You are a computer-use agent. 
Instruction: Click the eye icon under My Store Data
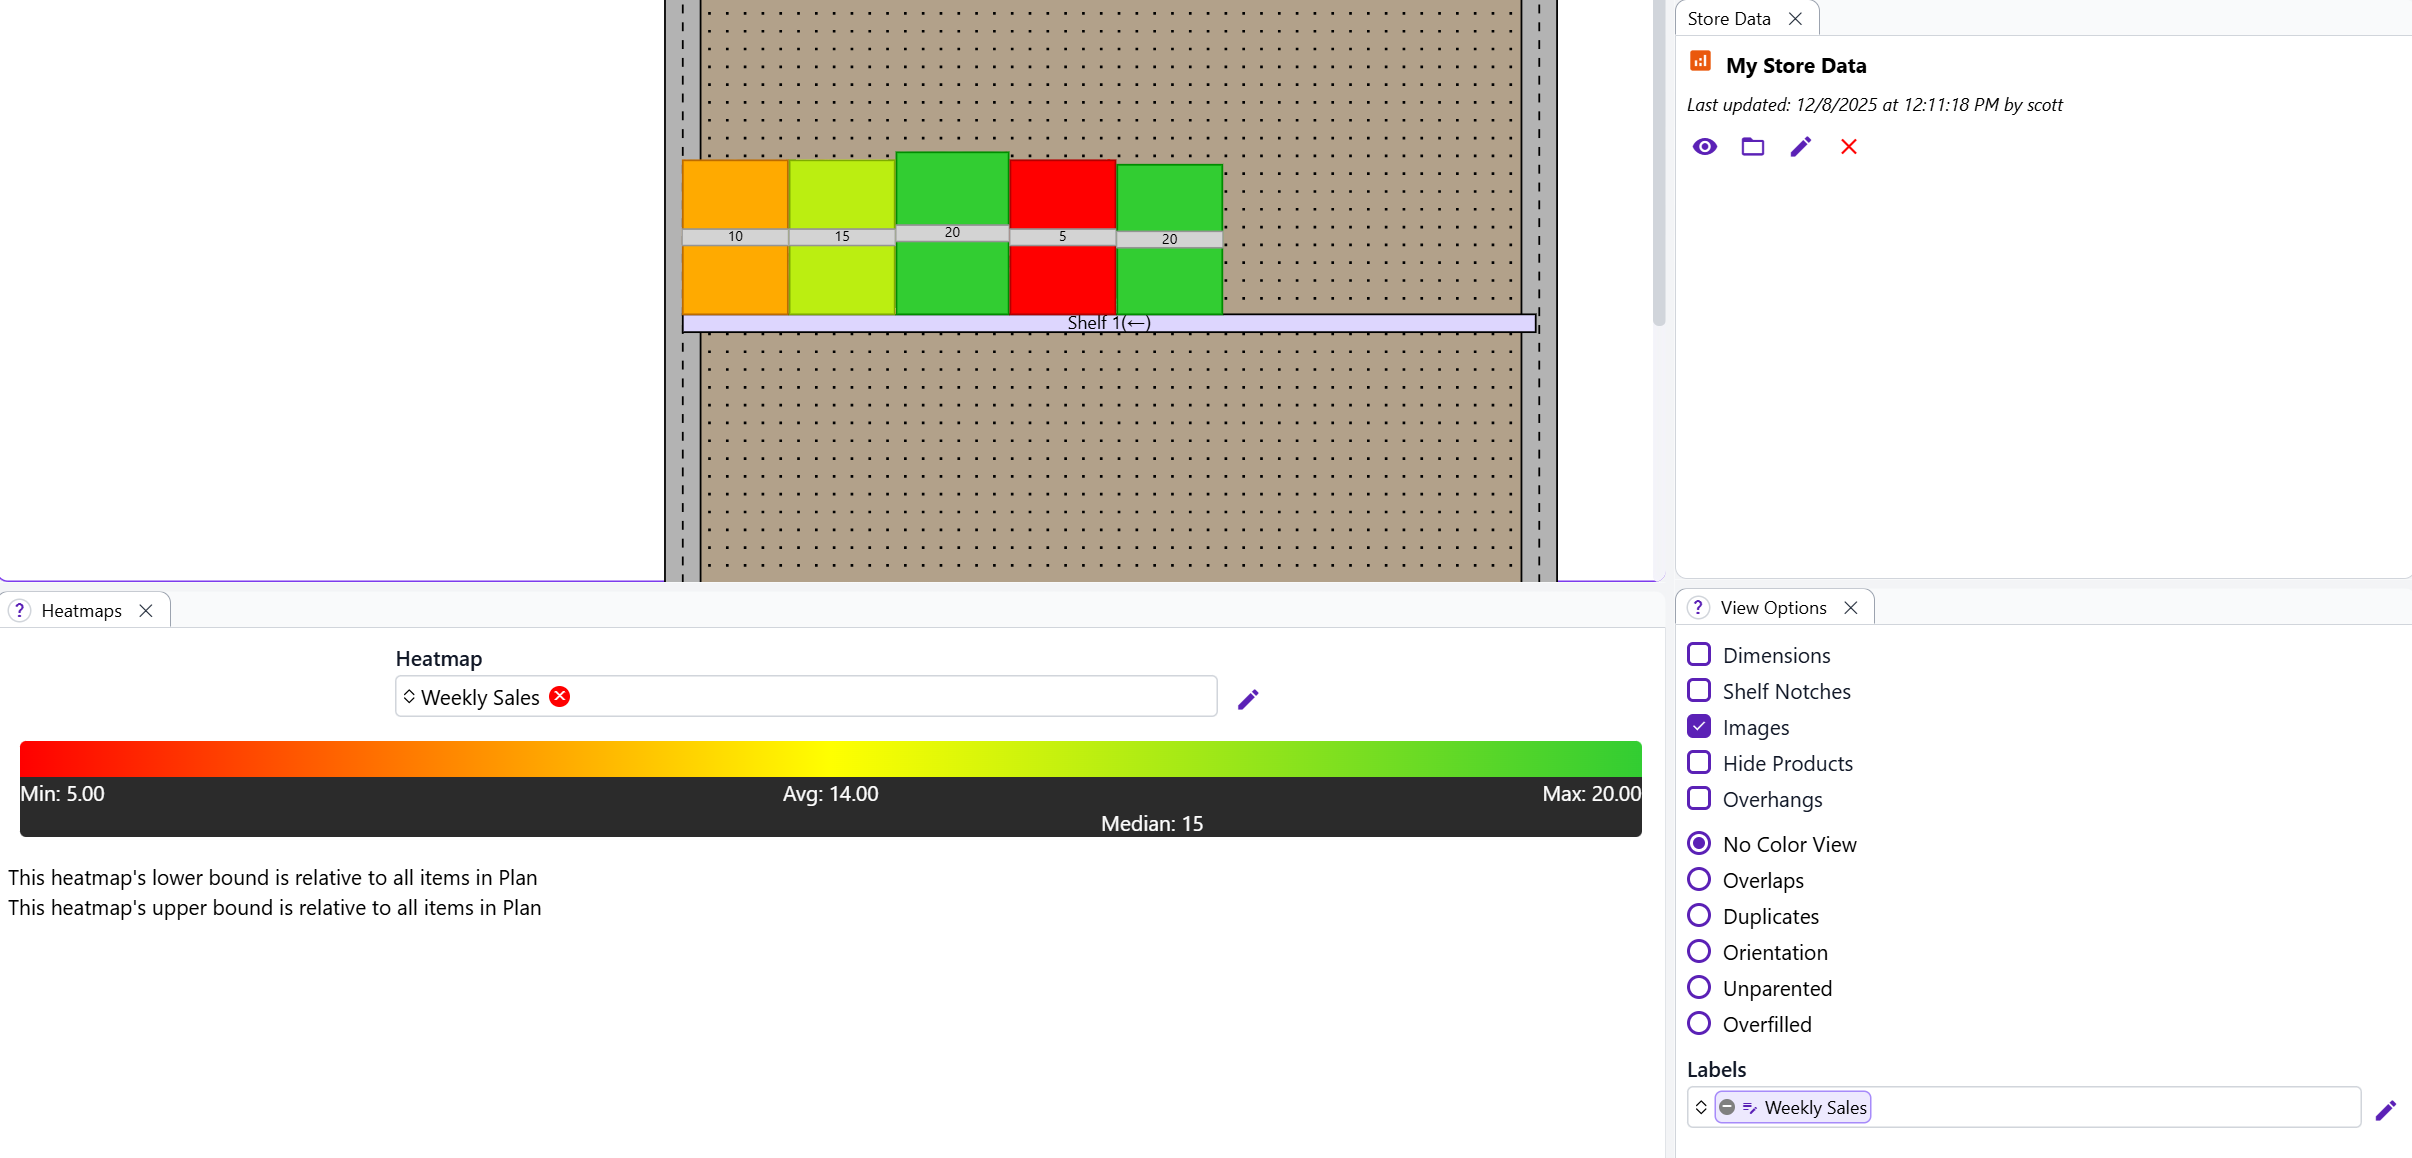[1705, 147]
